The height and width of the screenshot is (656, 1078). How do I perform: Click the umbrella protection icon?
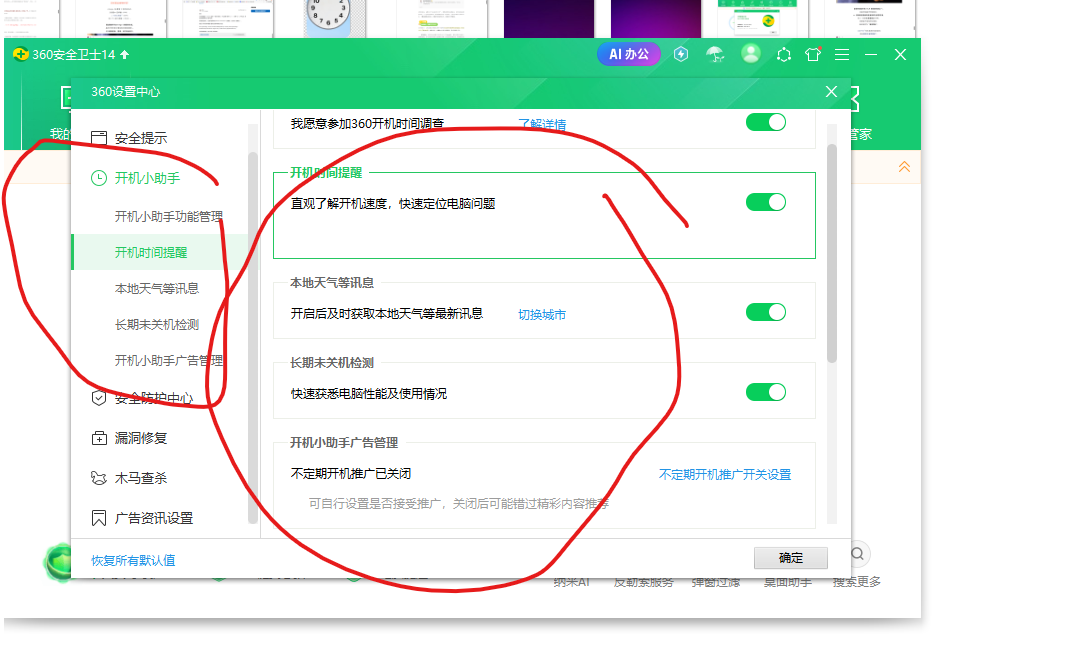point(715,54)
